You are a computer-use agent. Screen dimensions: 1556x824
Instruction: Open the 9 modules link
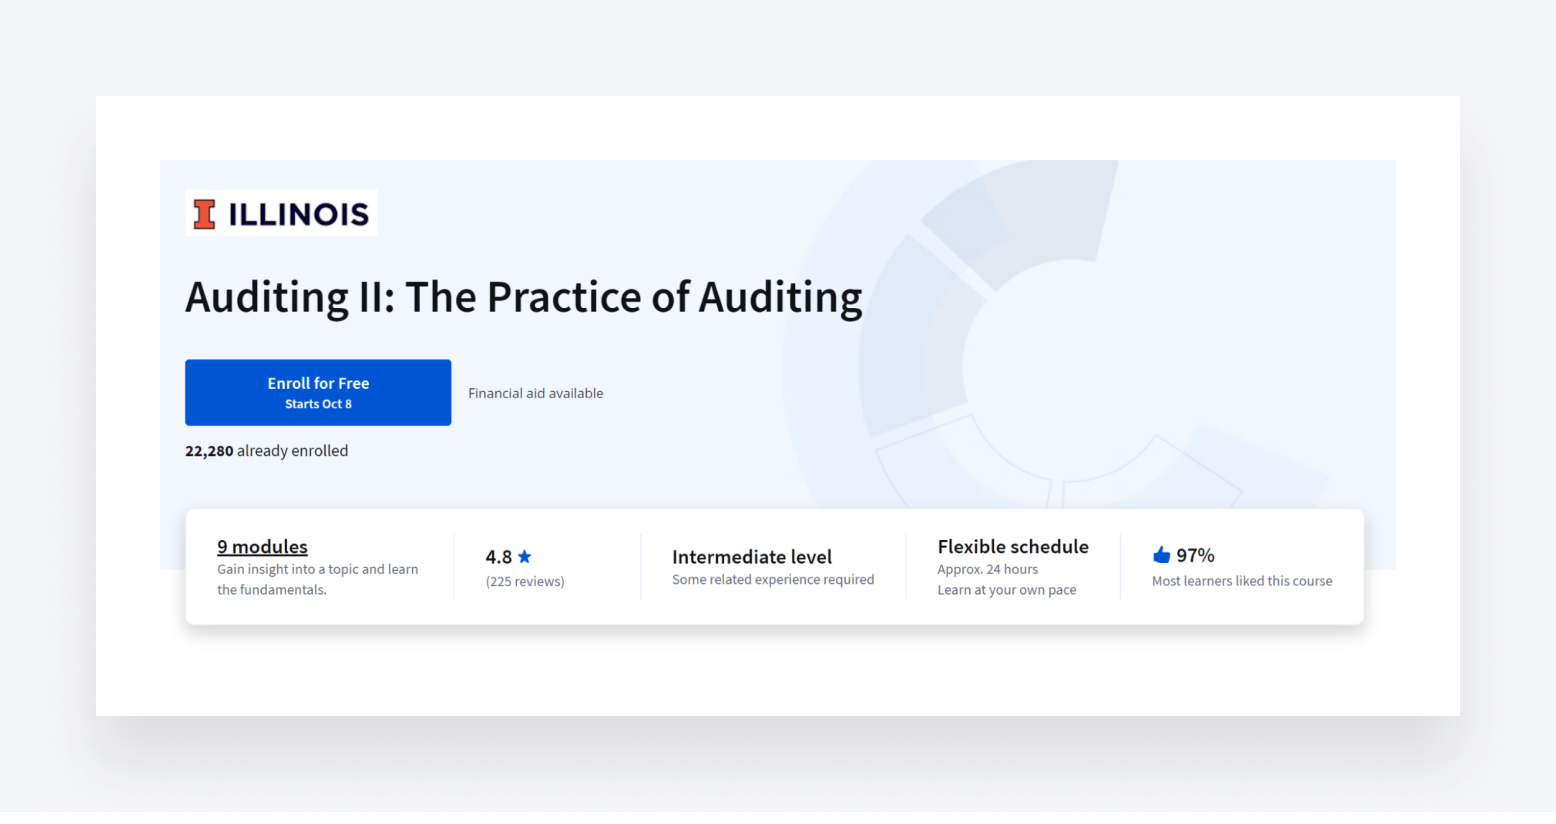pyautogui.click(x=262, y=546)
